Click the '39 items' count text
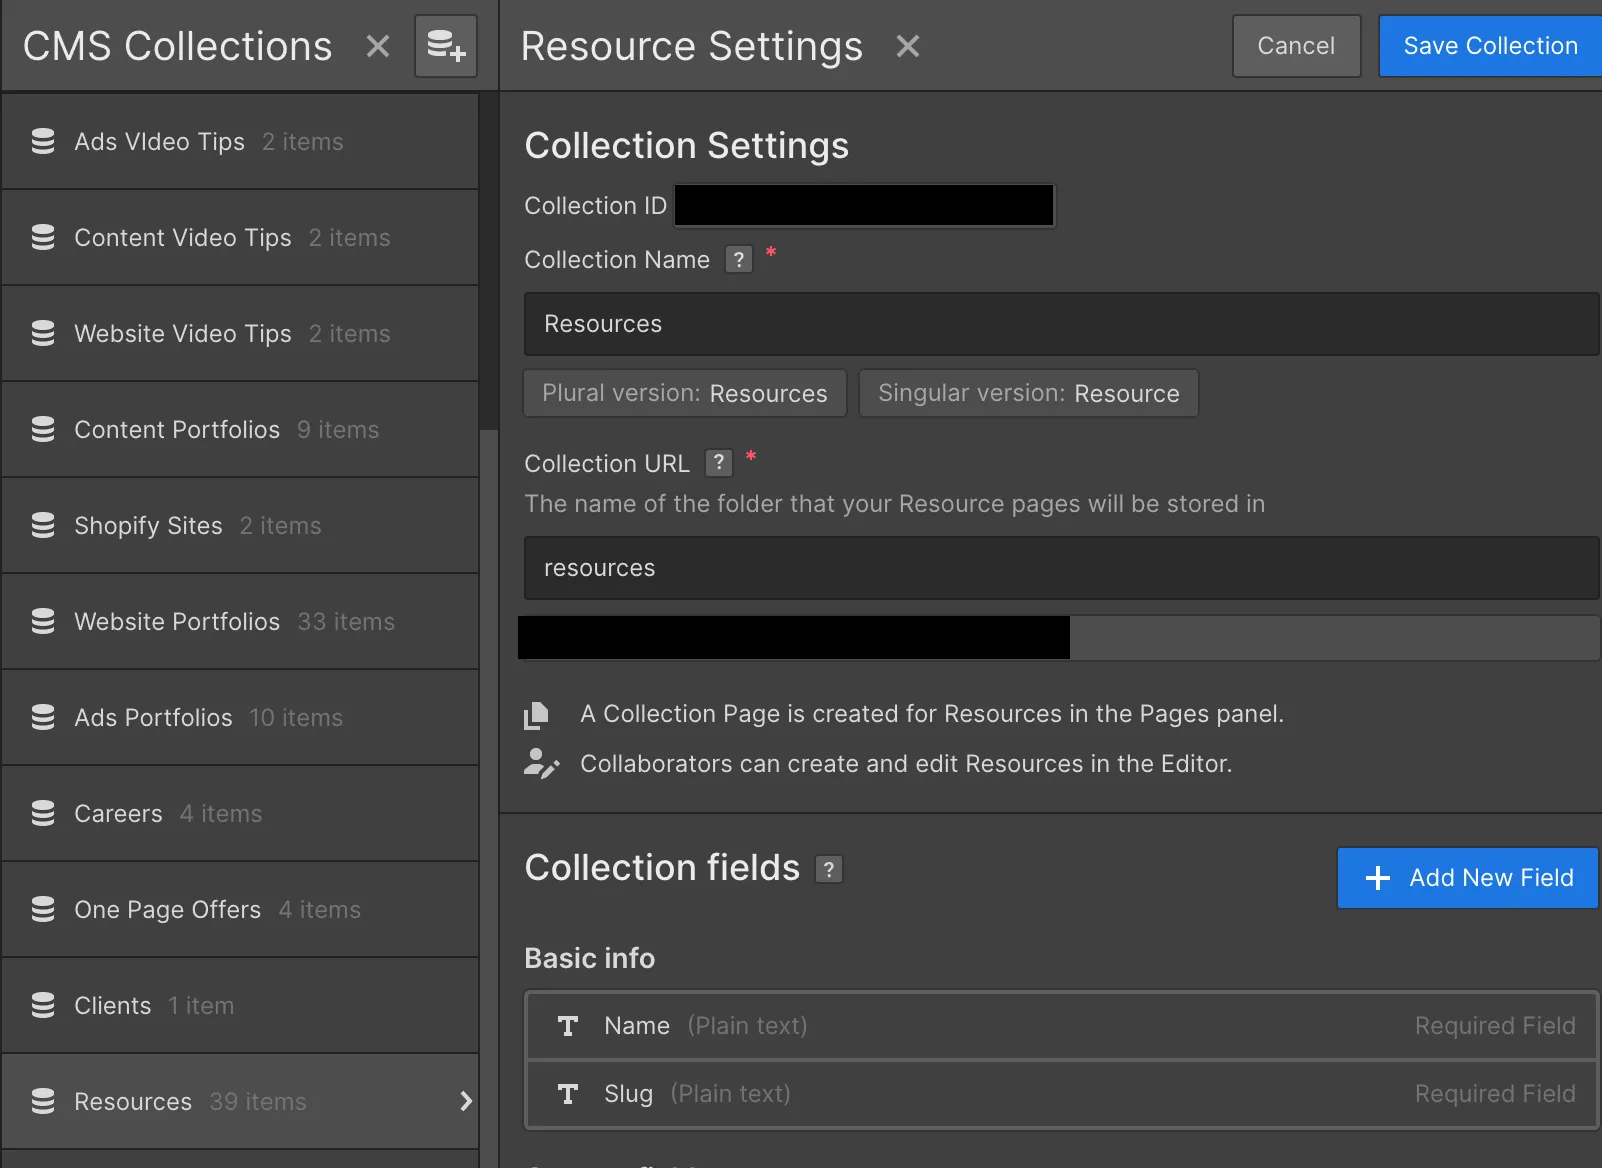Image resolution: width=1602 pixels, height=1168 pixels. point(258,1102)
